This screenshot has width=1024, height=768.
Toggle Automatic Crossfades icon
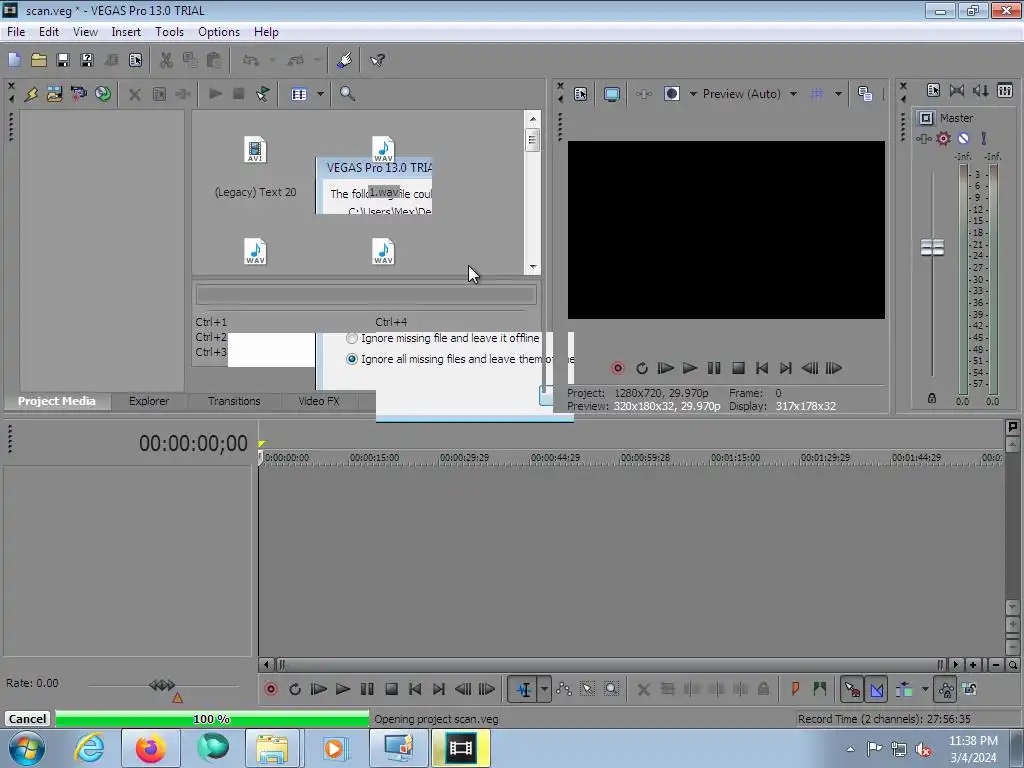click(x=877, y=689)
